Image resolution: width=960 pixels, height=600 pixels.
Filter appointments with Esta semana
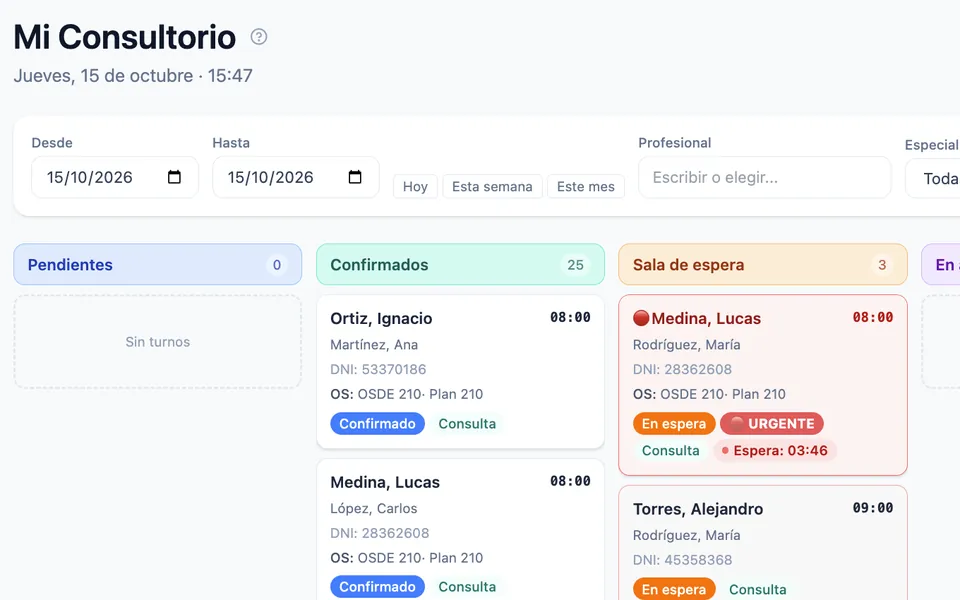tap(492, 187)
